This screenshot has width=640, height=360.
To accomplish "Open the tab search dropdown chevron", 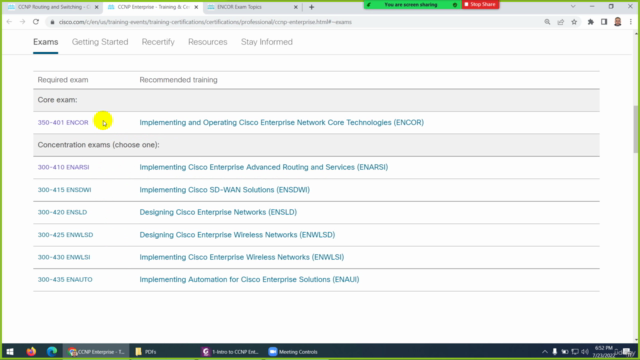I will (573, 7).
